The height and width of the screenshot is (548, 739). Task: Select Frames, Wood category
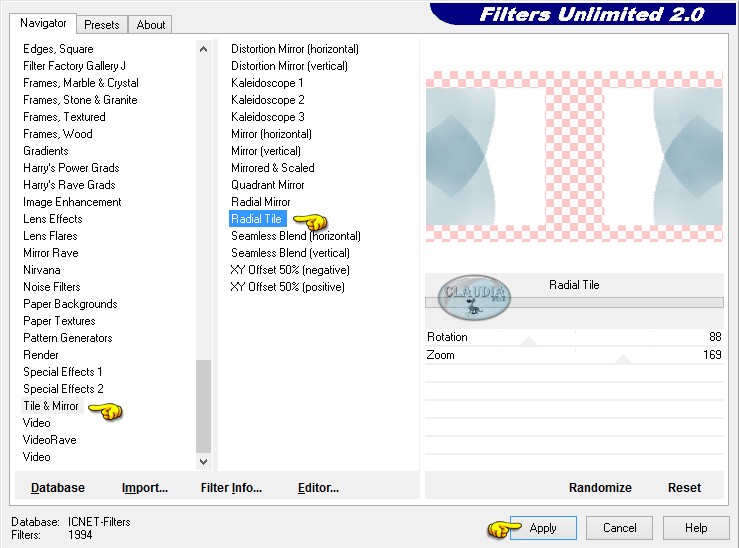tap(57, 134)
